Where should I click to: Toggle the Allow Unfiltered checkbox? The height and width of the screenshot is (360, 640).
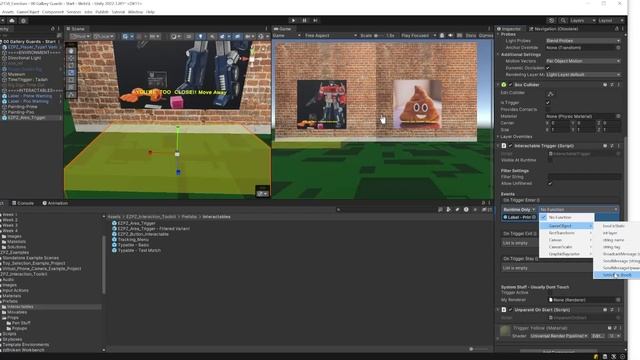coord(550,184)
